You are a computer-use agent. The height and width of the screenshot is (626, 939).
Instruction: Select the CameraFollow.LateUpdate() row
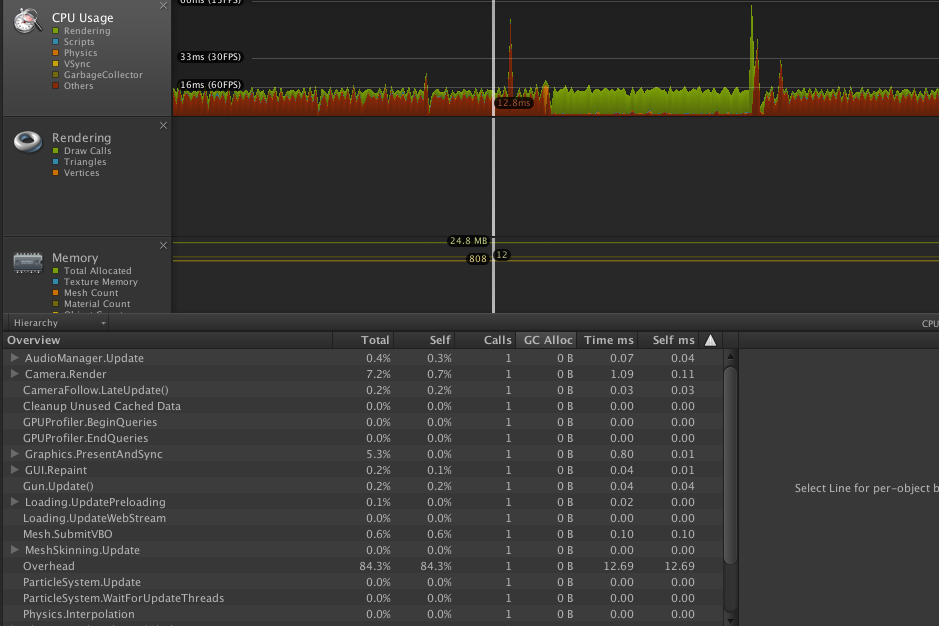(364, 390)
